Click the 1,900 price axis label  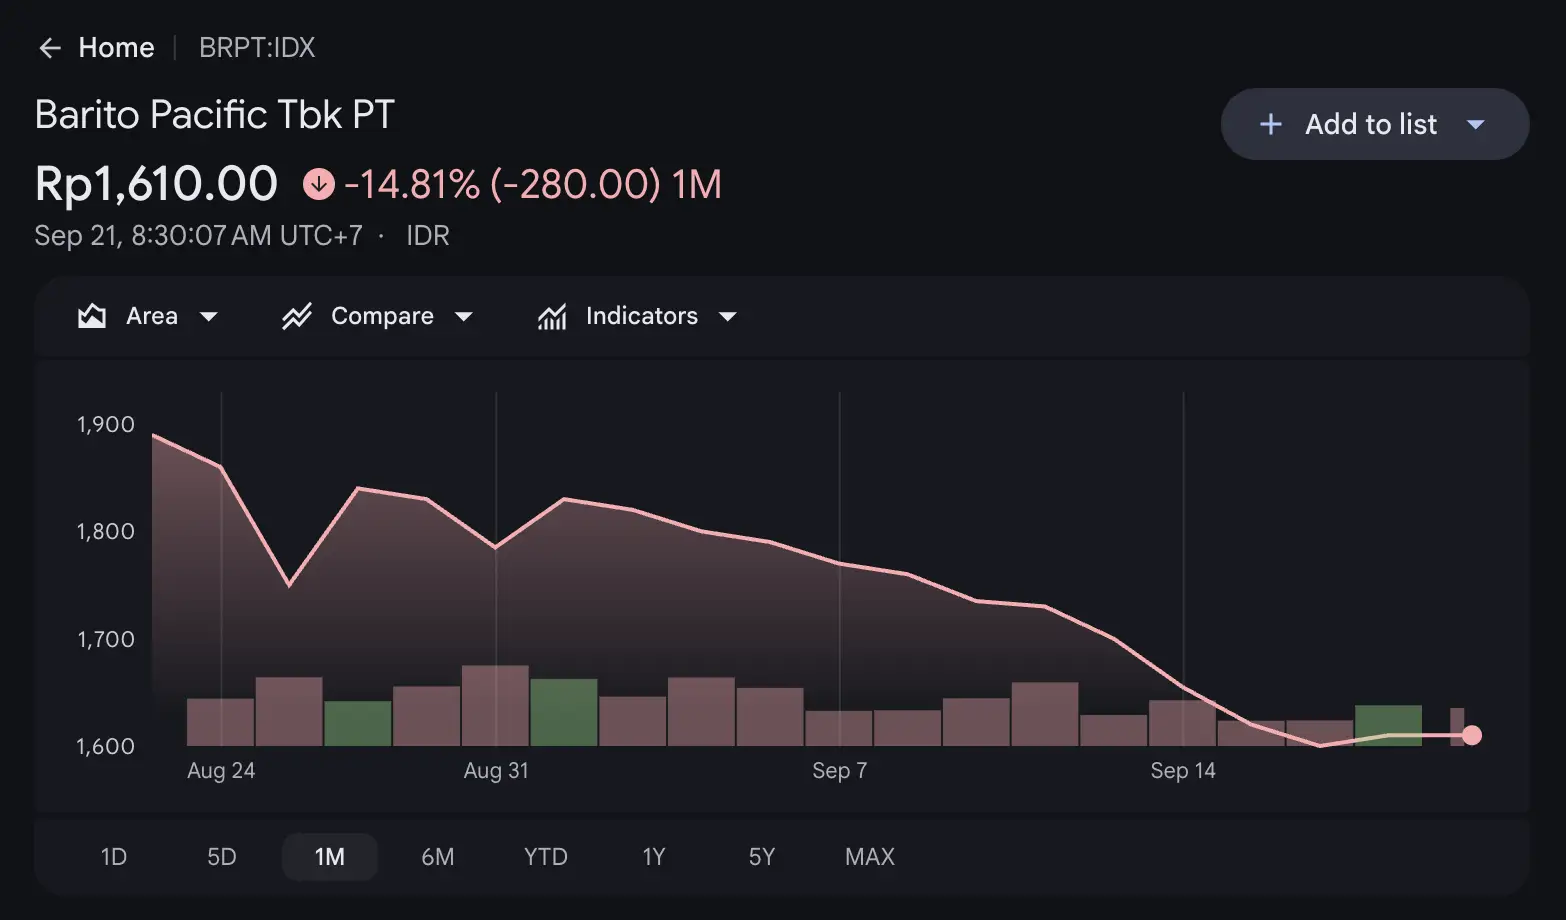[x=106, y=425]
